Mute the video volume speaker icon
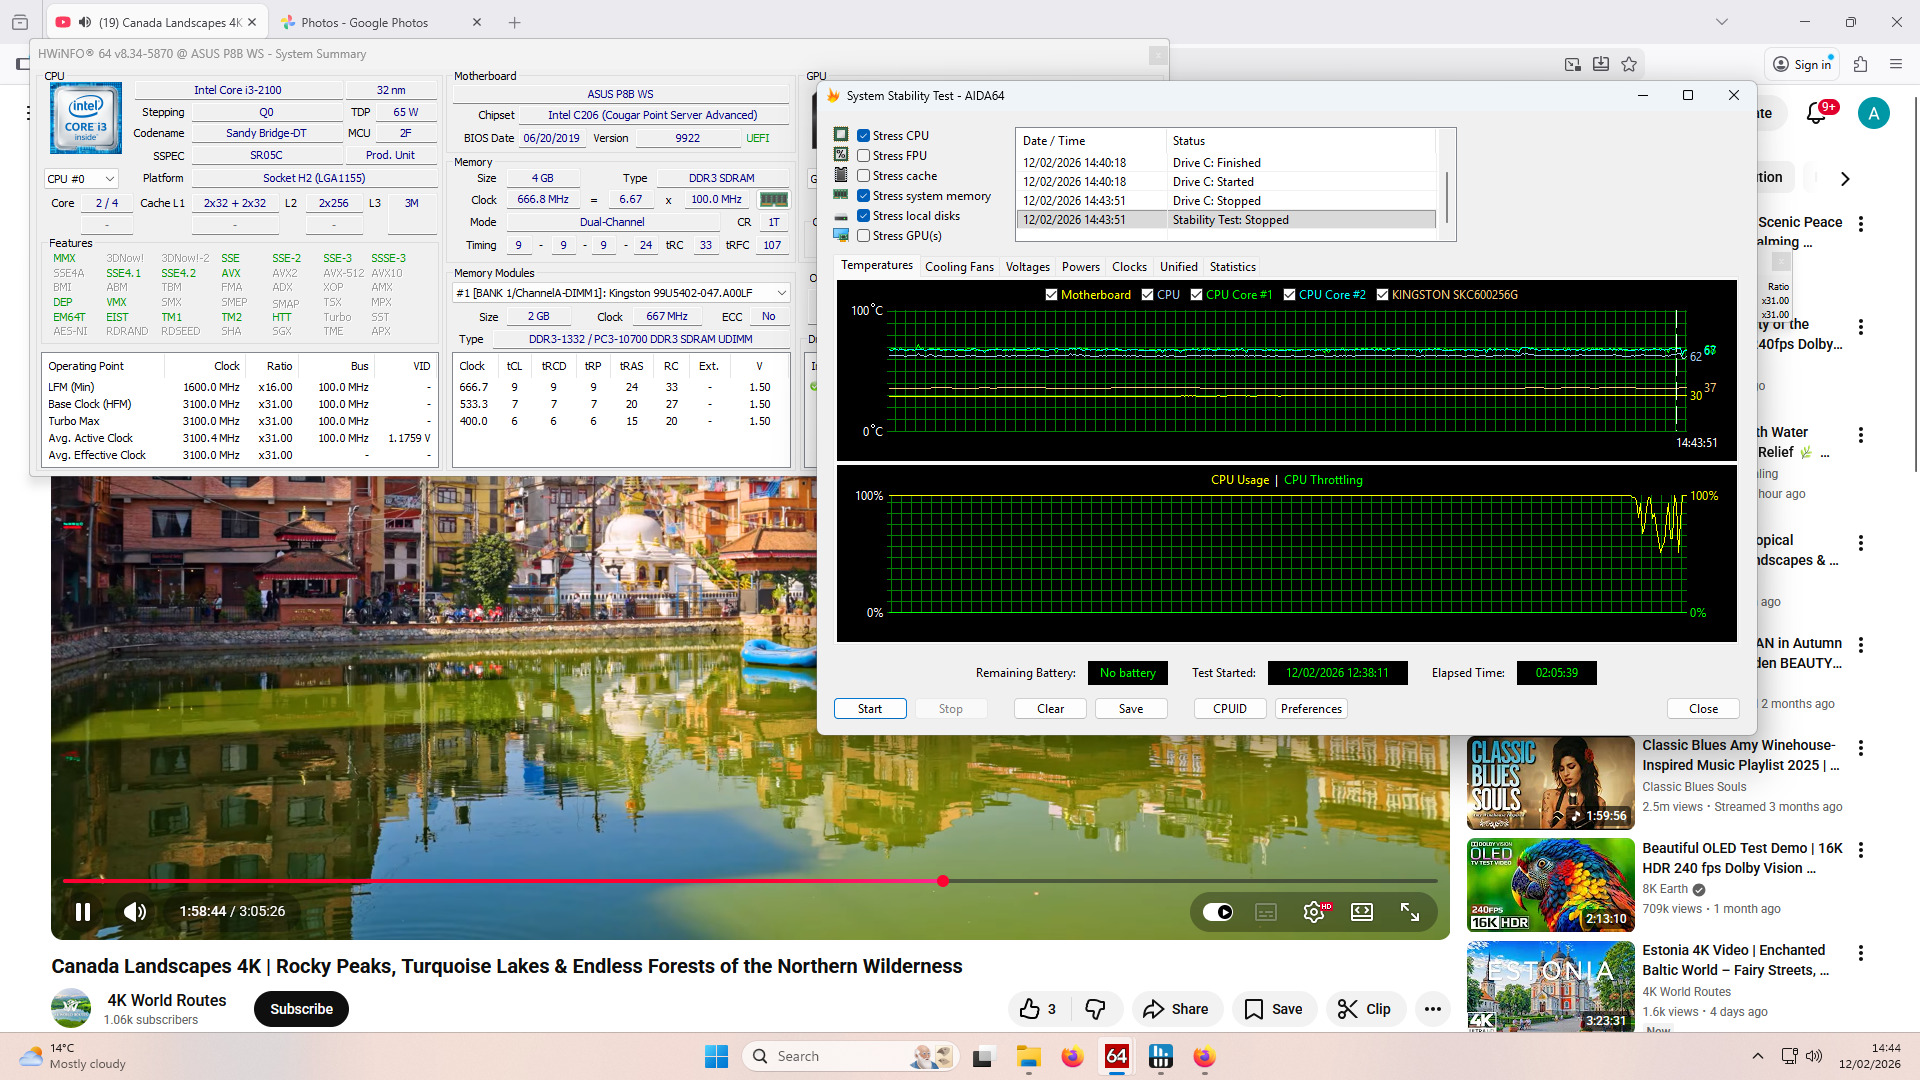 tap(134, 911)
